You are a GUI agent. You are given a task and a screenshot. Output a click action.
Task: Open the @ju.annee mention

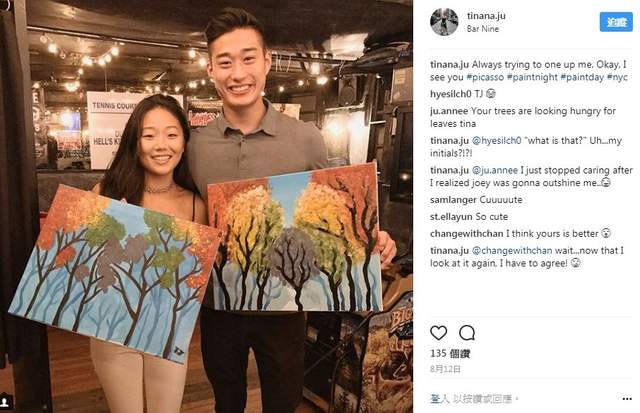tap(495, 170)
